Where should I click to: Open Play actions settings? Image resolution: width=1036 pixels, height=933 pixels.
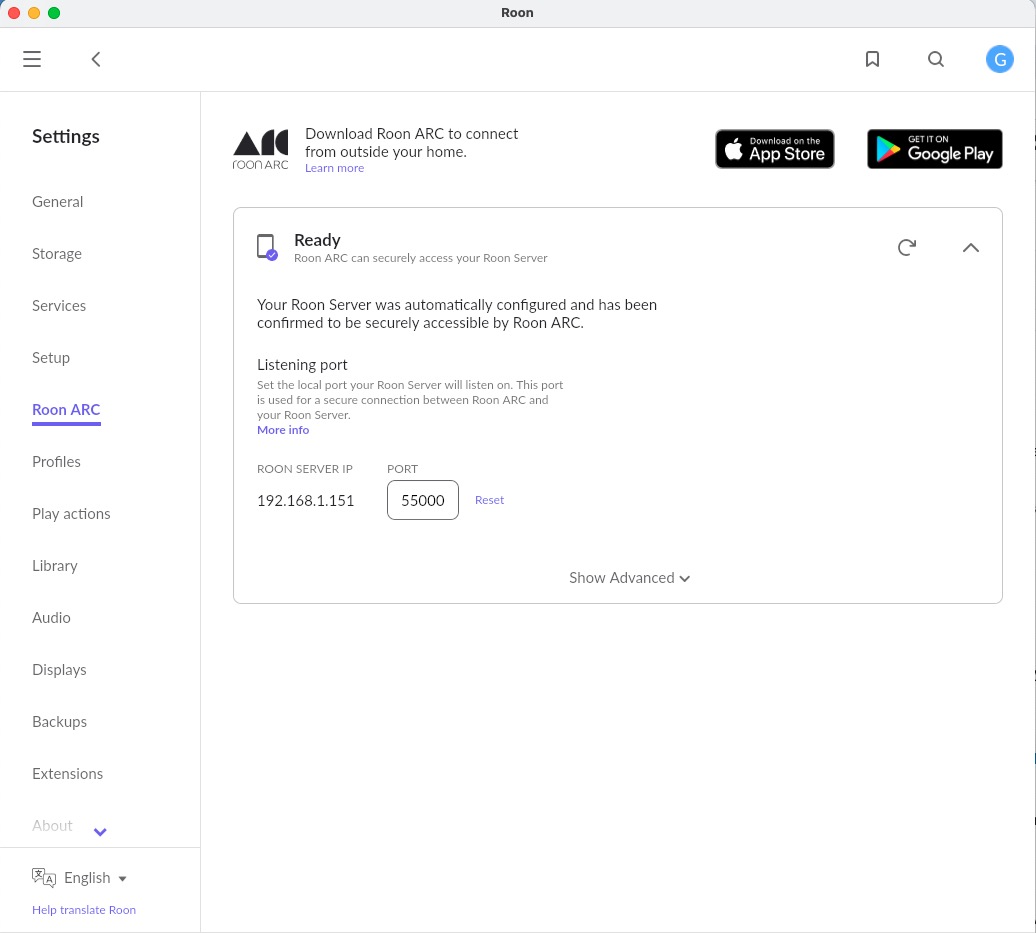[x=71, y=513]
